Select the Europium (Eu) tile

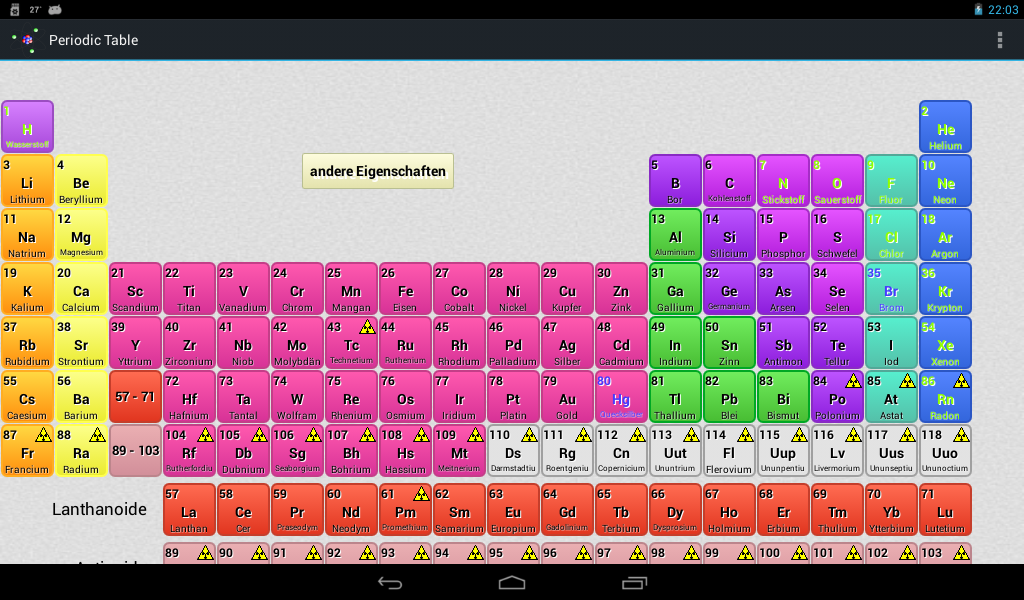(x=513, y=510)
